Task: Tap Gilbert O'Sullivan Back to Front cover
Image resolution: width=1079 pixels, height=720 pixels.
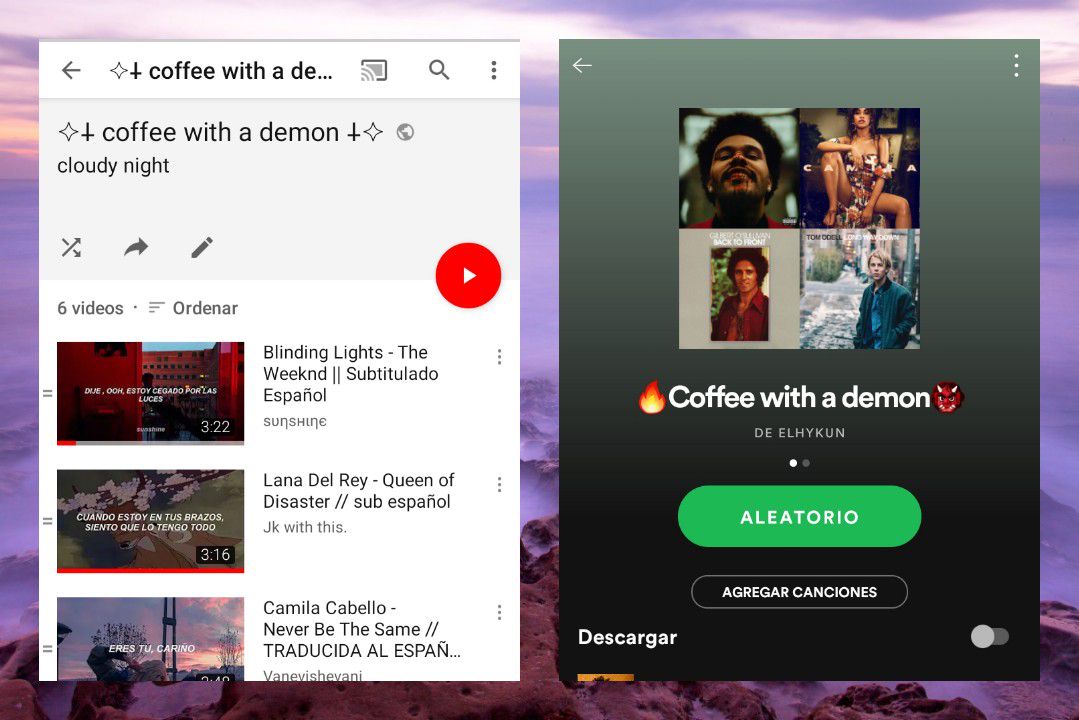Action: click(739, 288)
